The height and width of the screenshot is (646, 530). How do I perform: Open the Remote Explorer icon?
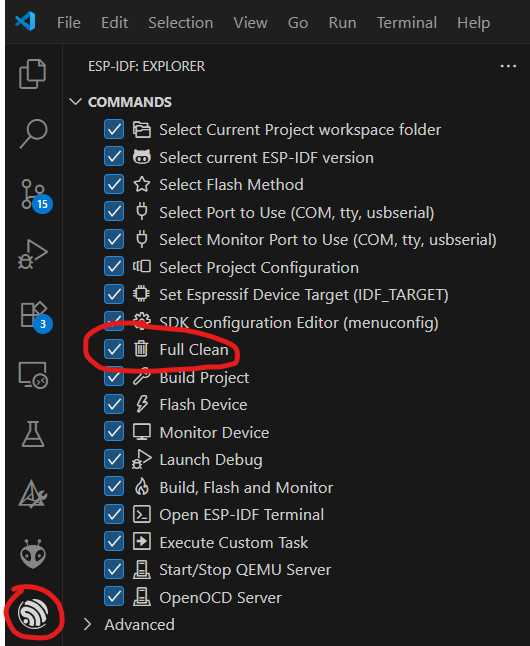point(33,375)
